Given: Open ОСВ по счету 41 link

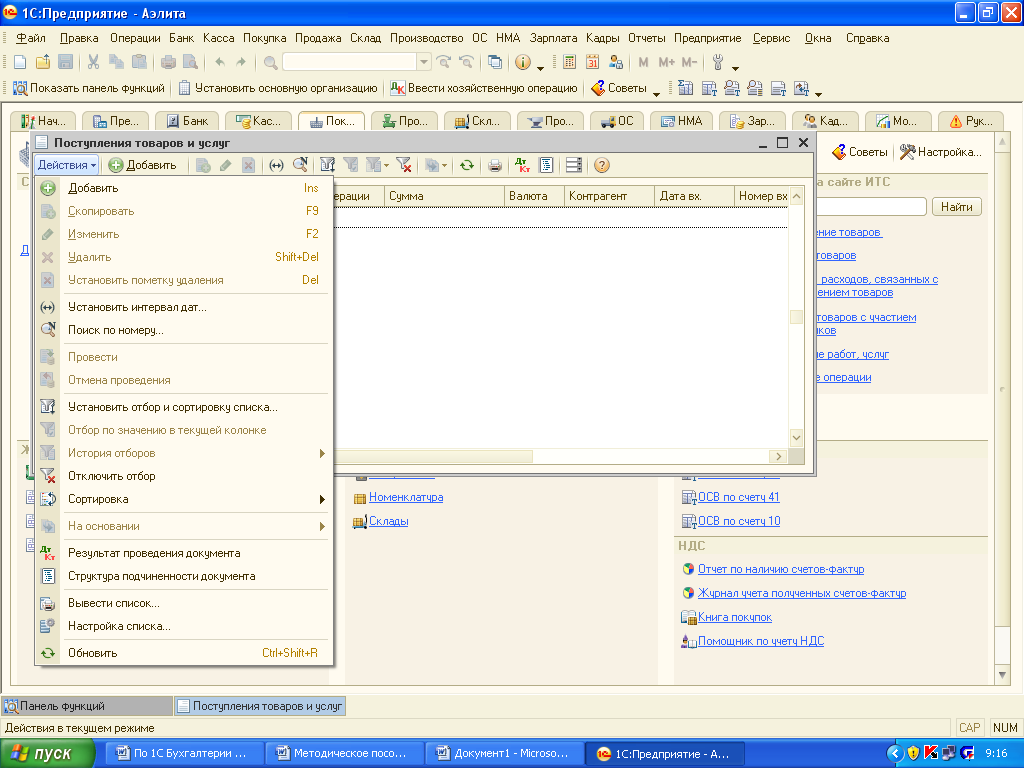Looking at the screenshot, I should point(739,497).
